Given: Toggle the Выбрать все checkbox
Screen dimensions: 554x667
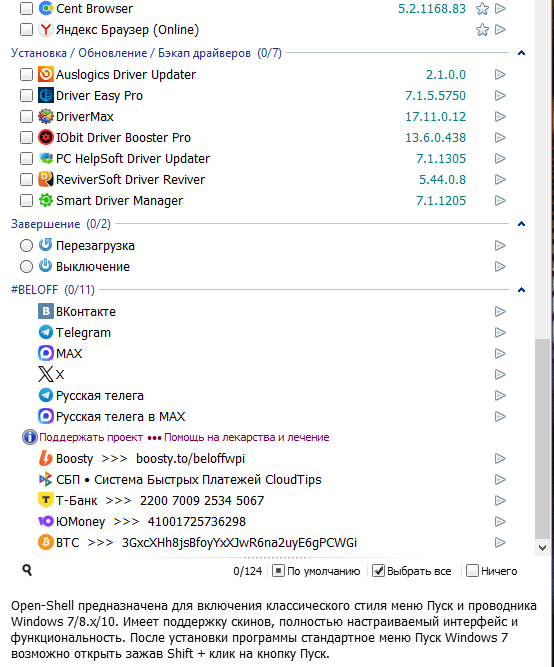Looking at the screenshot, I should tap(378, 571).
